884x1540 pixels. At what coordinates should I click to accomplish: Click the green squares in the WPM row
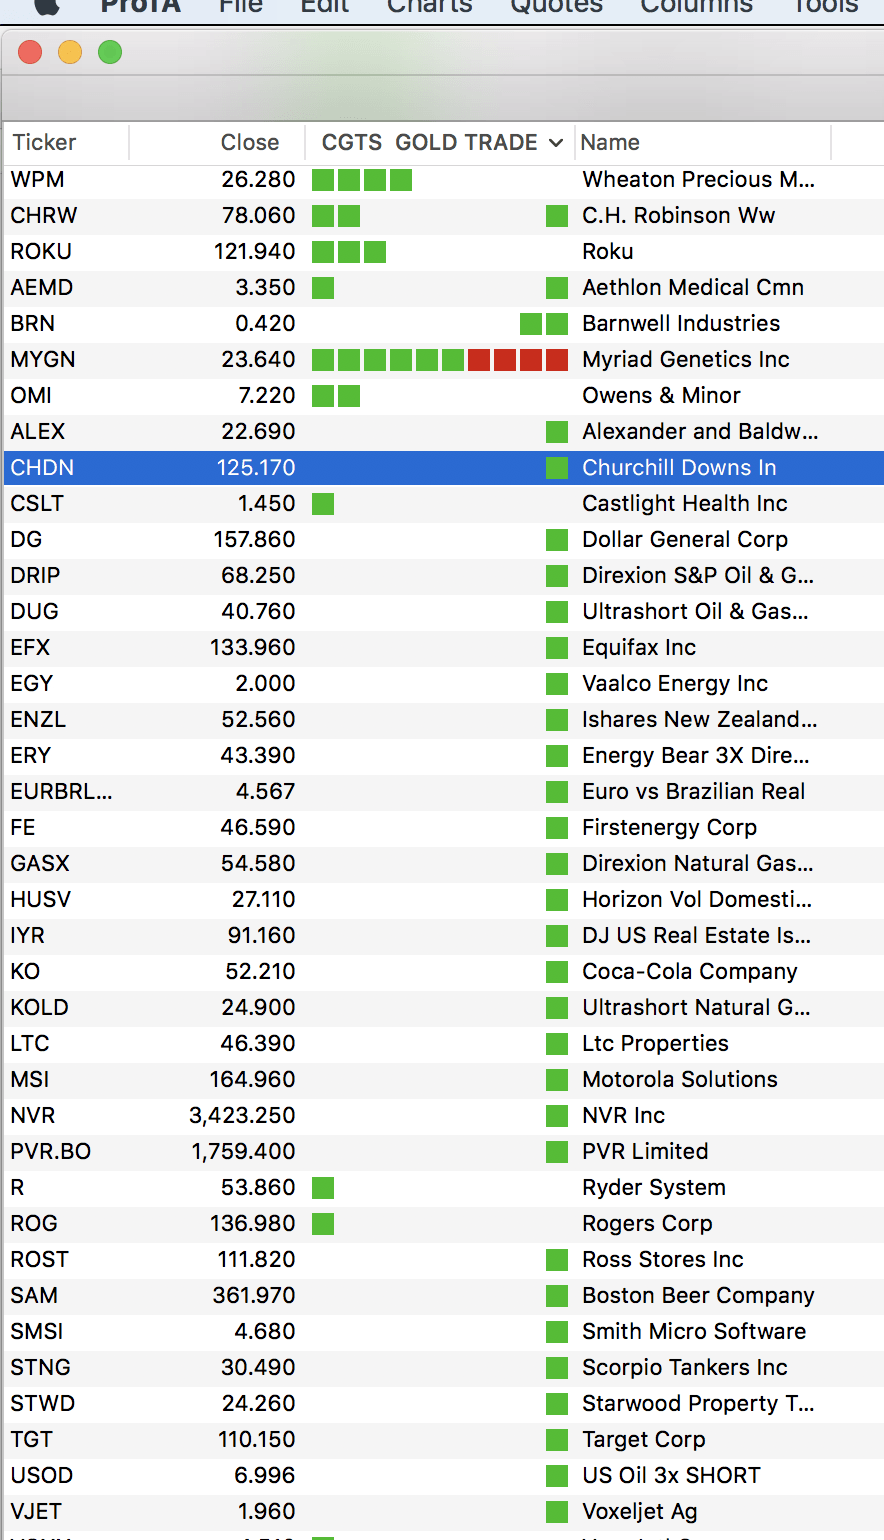[362, 180]
